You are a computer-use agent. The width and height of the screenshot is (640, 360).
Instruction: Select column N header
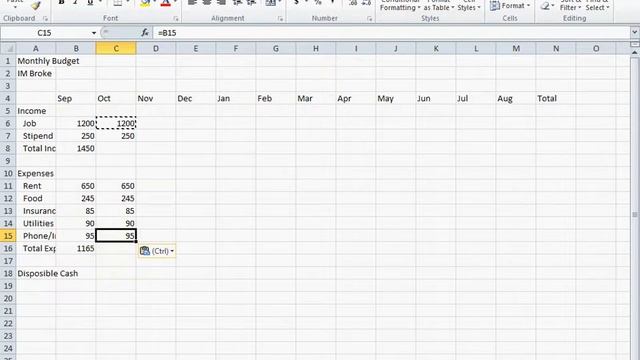point(556,49)
